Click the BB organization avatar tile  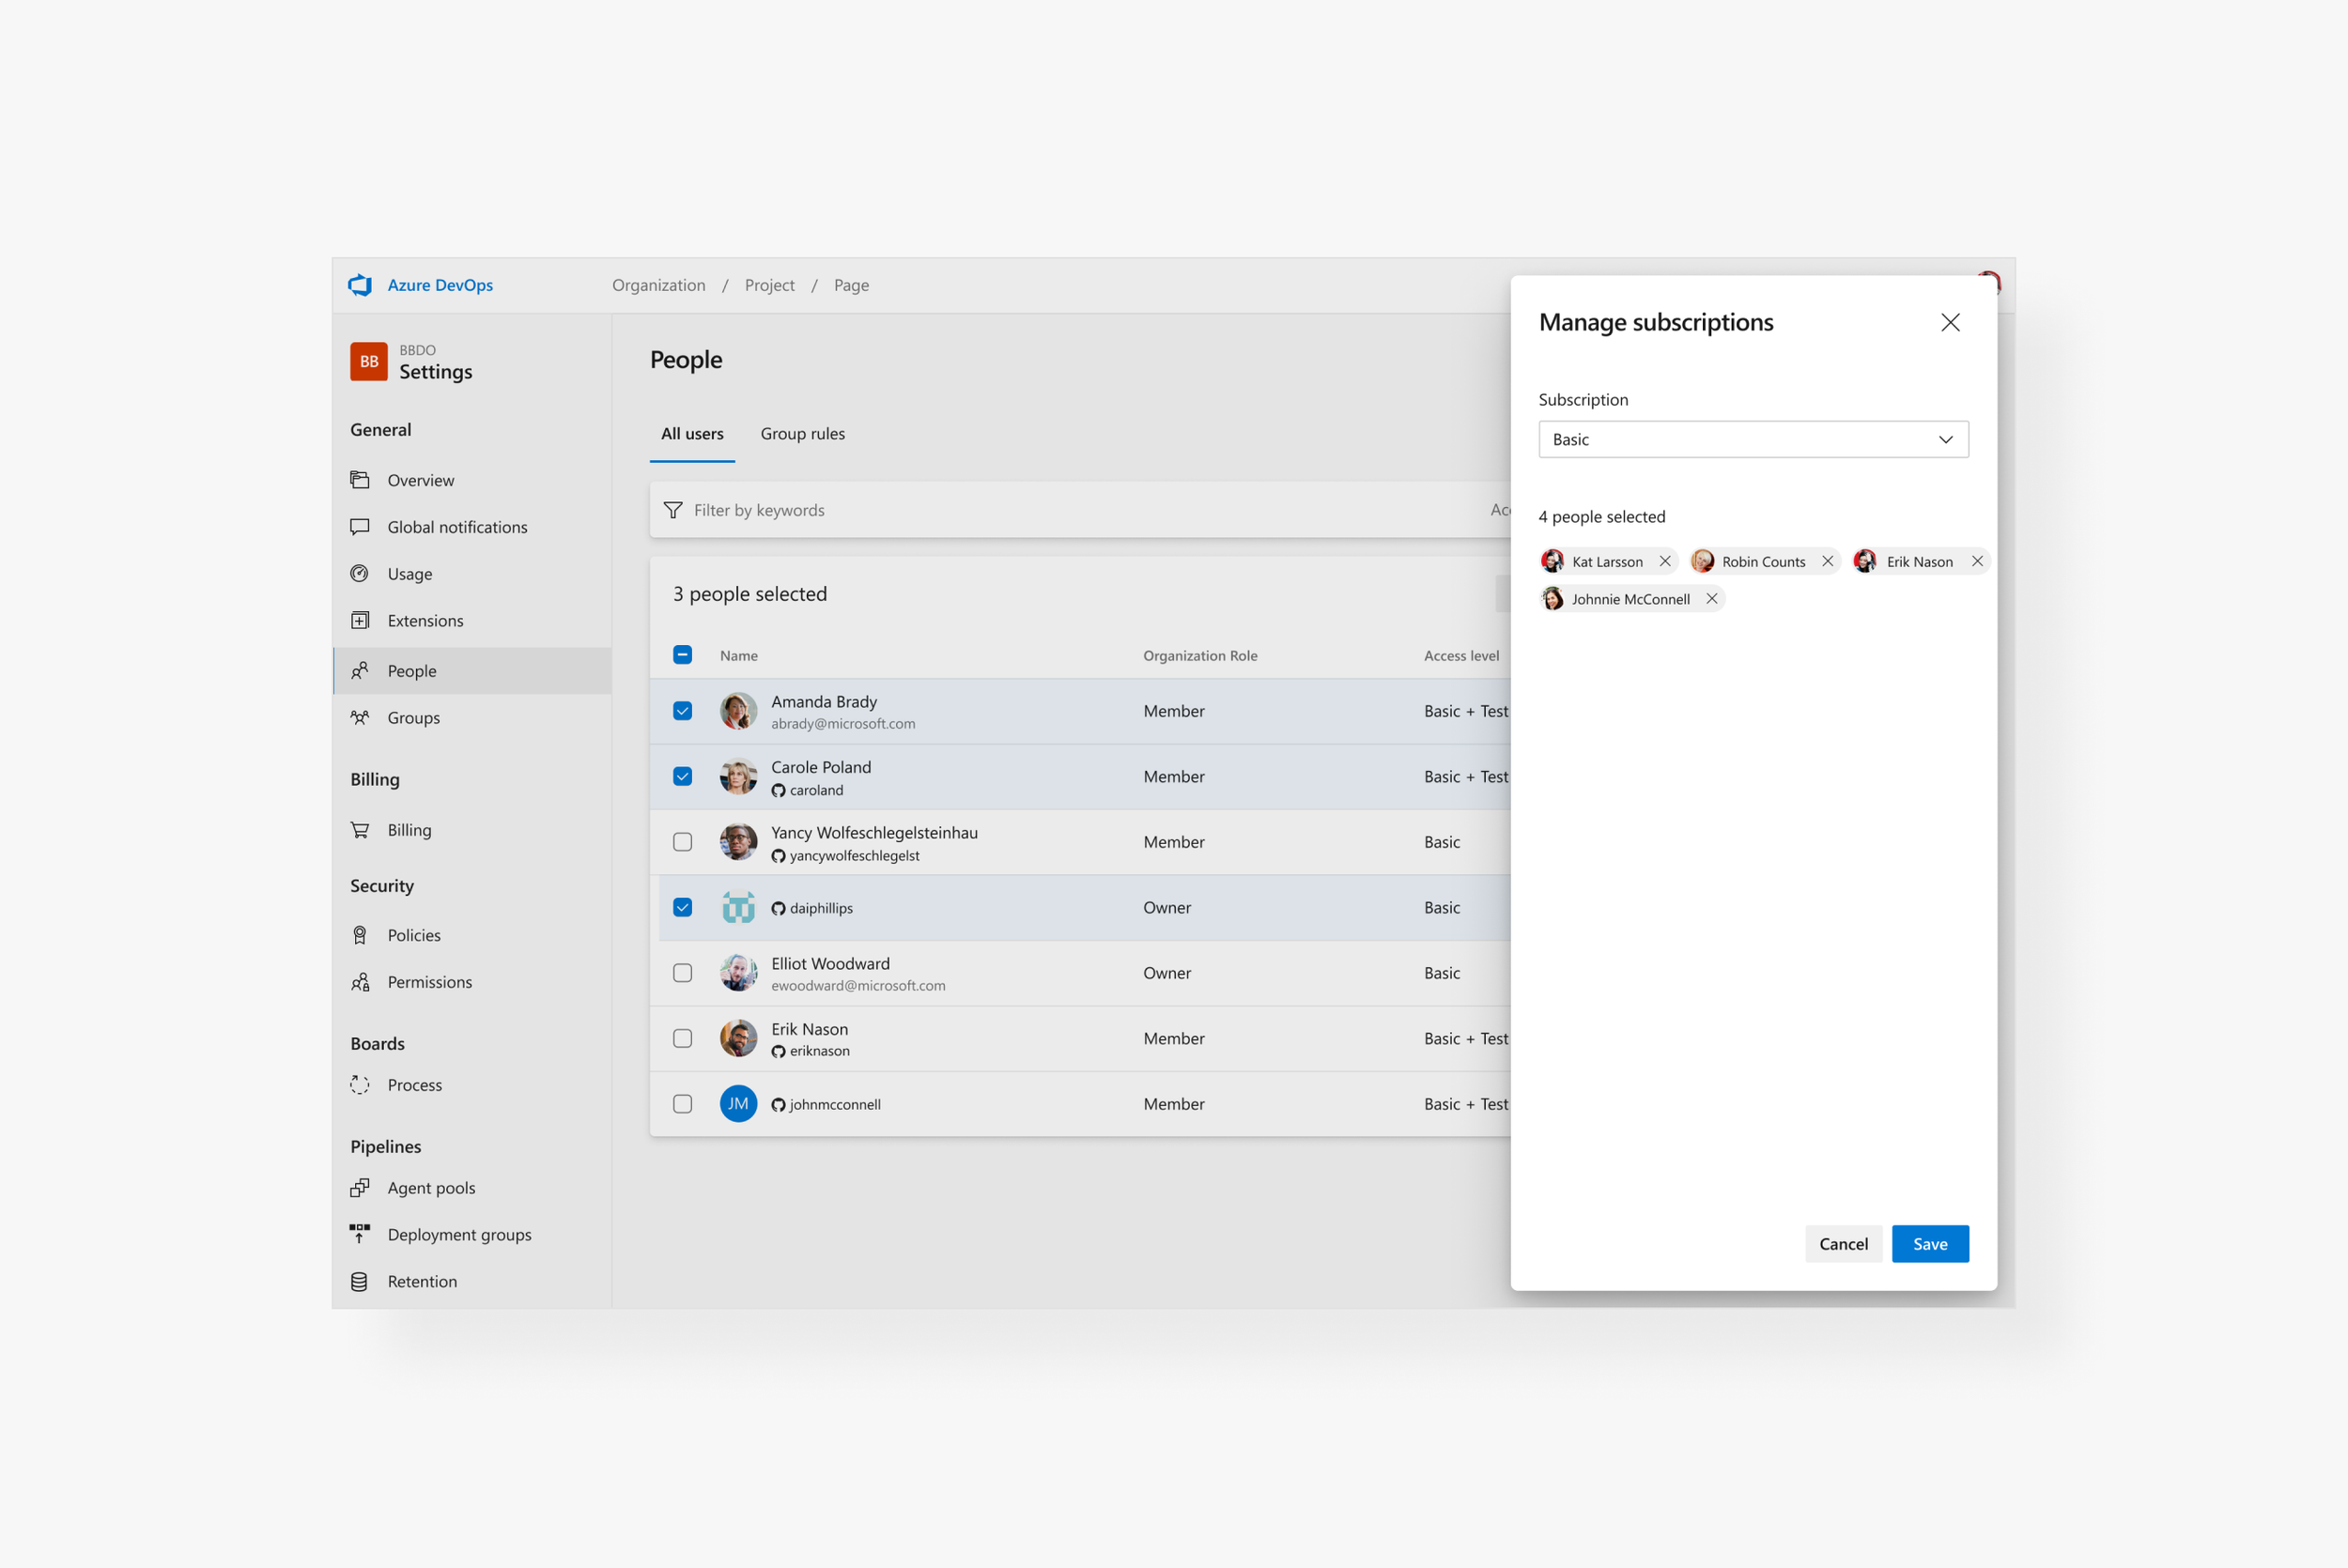tap(369, 362)
